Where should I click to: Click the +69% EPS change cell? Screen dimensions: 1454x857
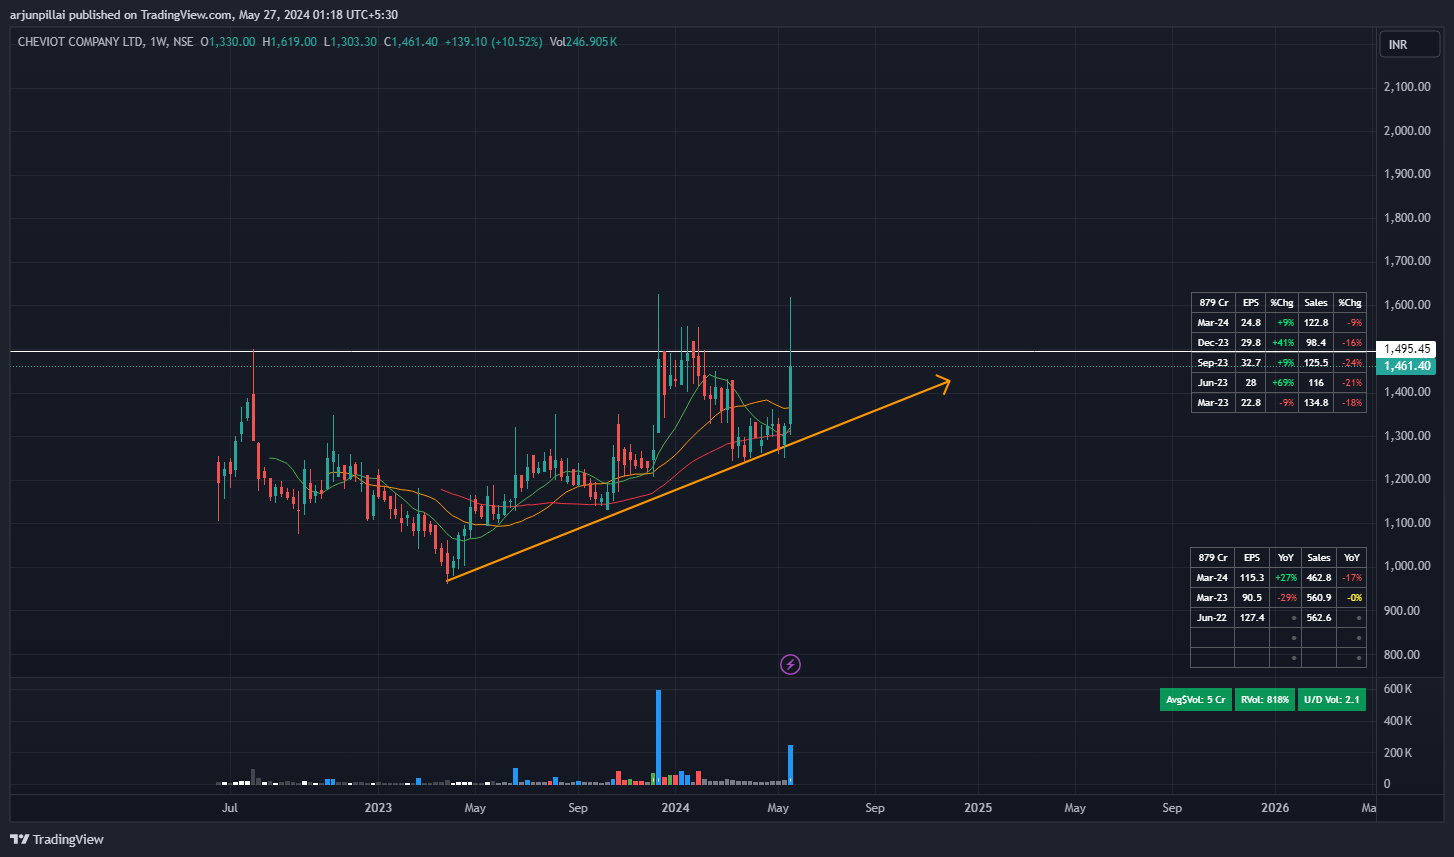tap(1283, 383)
